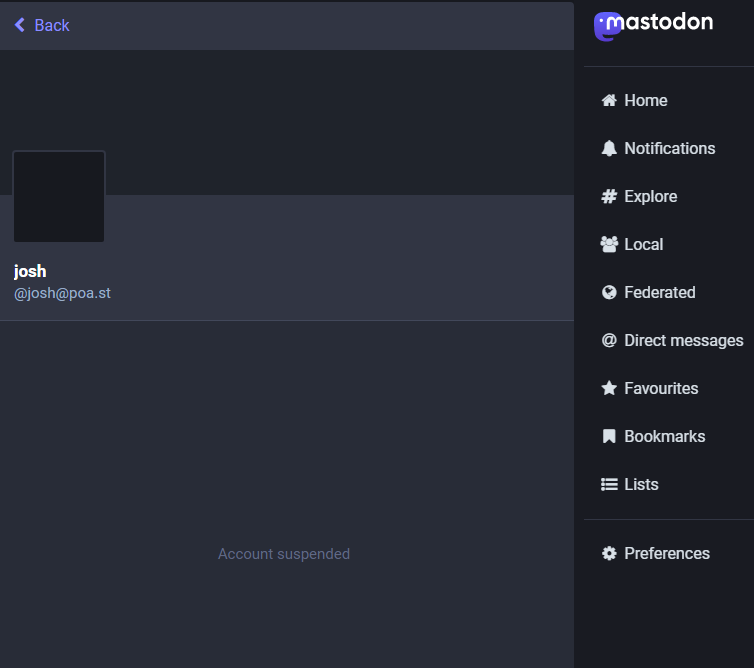Open the Notifications menu label
This screenshot has height=668, width=754.
tap(669, 148)
